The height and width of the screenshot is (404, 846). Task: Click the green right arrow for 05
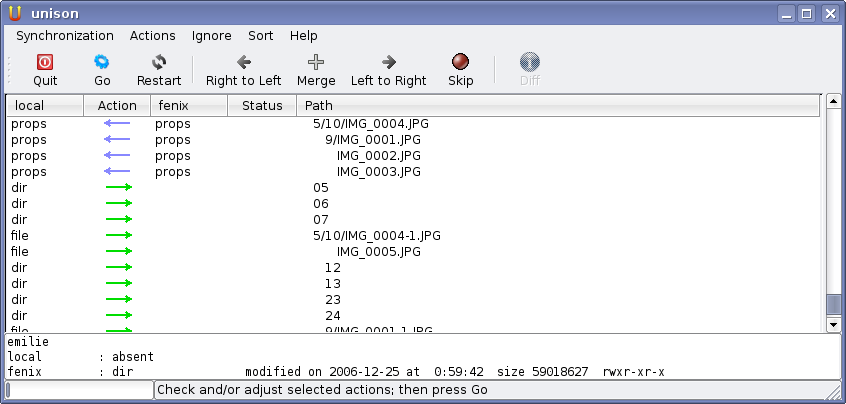point(119,188)
